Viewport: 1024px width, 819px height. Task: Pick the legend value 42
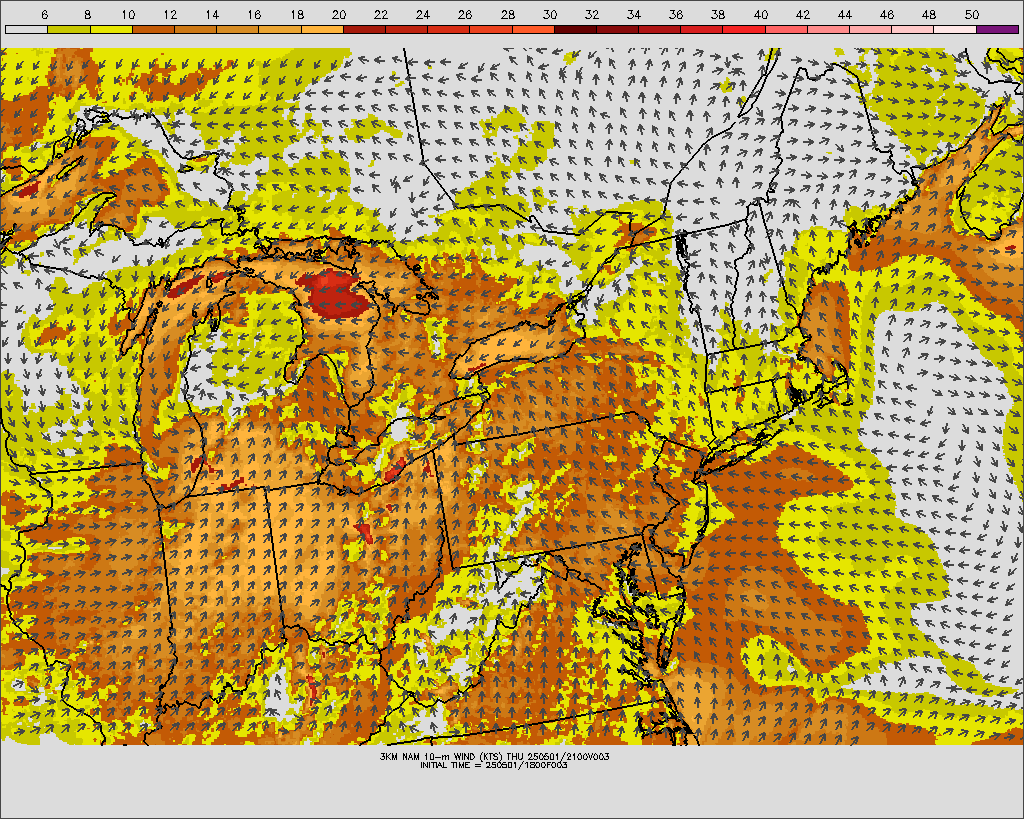coord(803,14)
